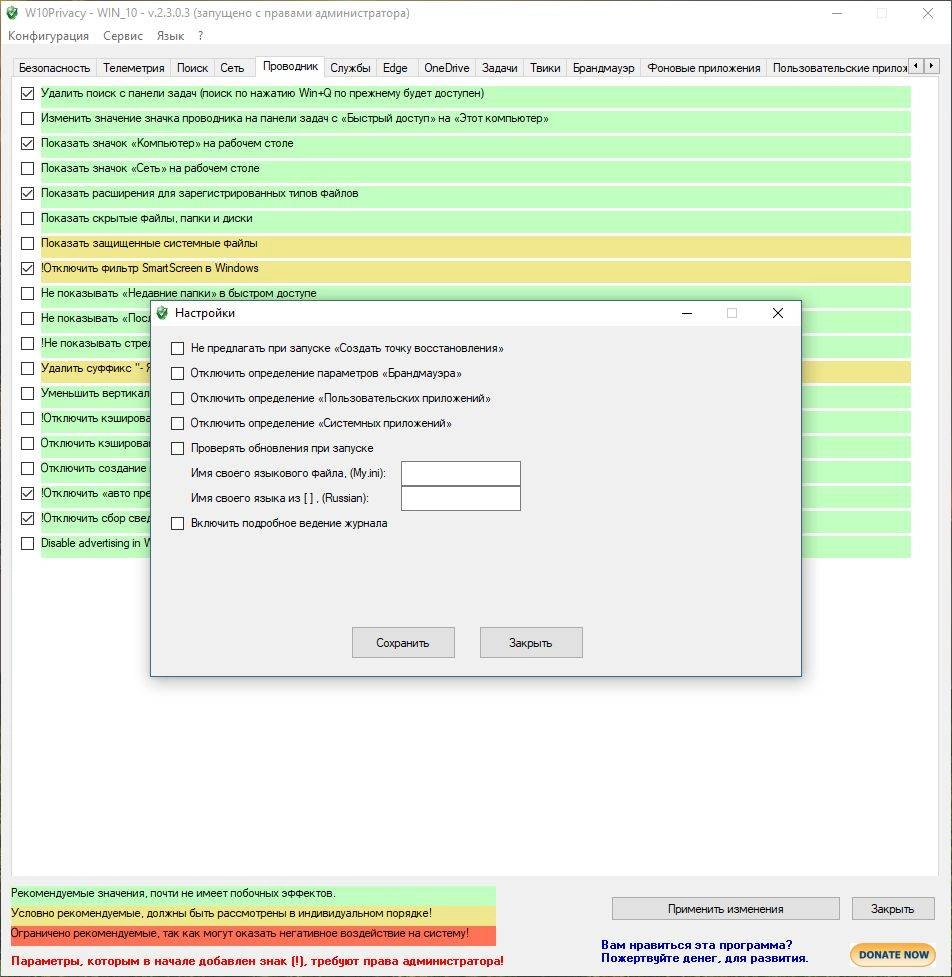952x977 pixels.
Task: Uncheck 'Удалить поиск с панели задач'
Action: 27,93
